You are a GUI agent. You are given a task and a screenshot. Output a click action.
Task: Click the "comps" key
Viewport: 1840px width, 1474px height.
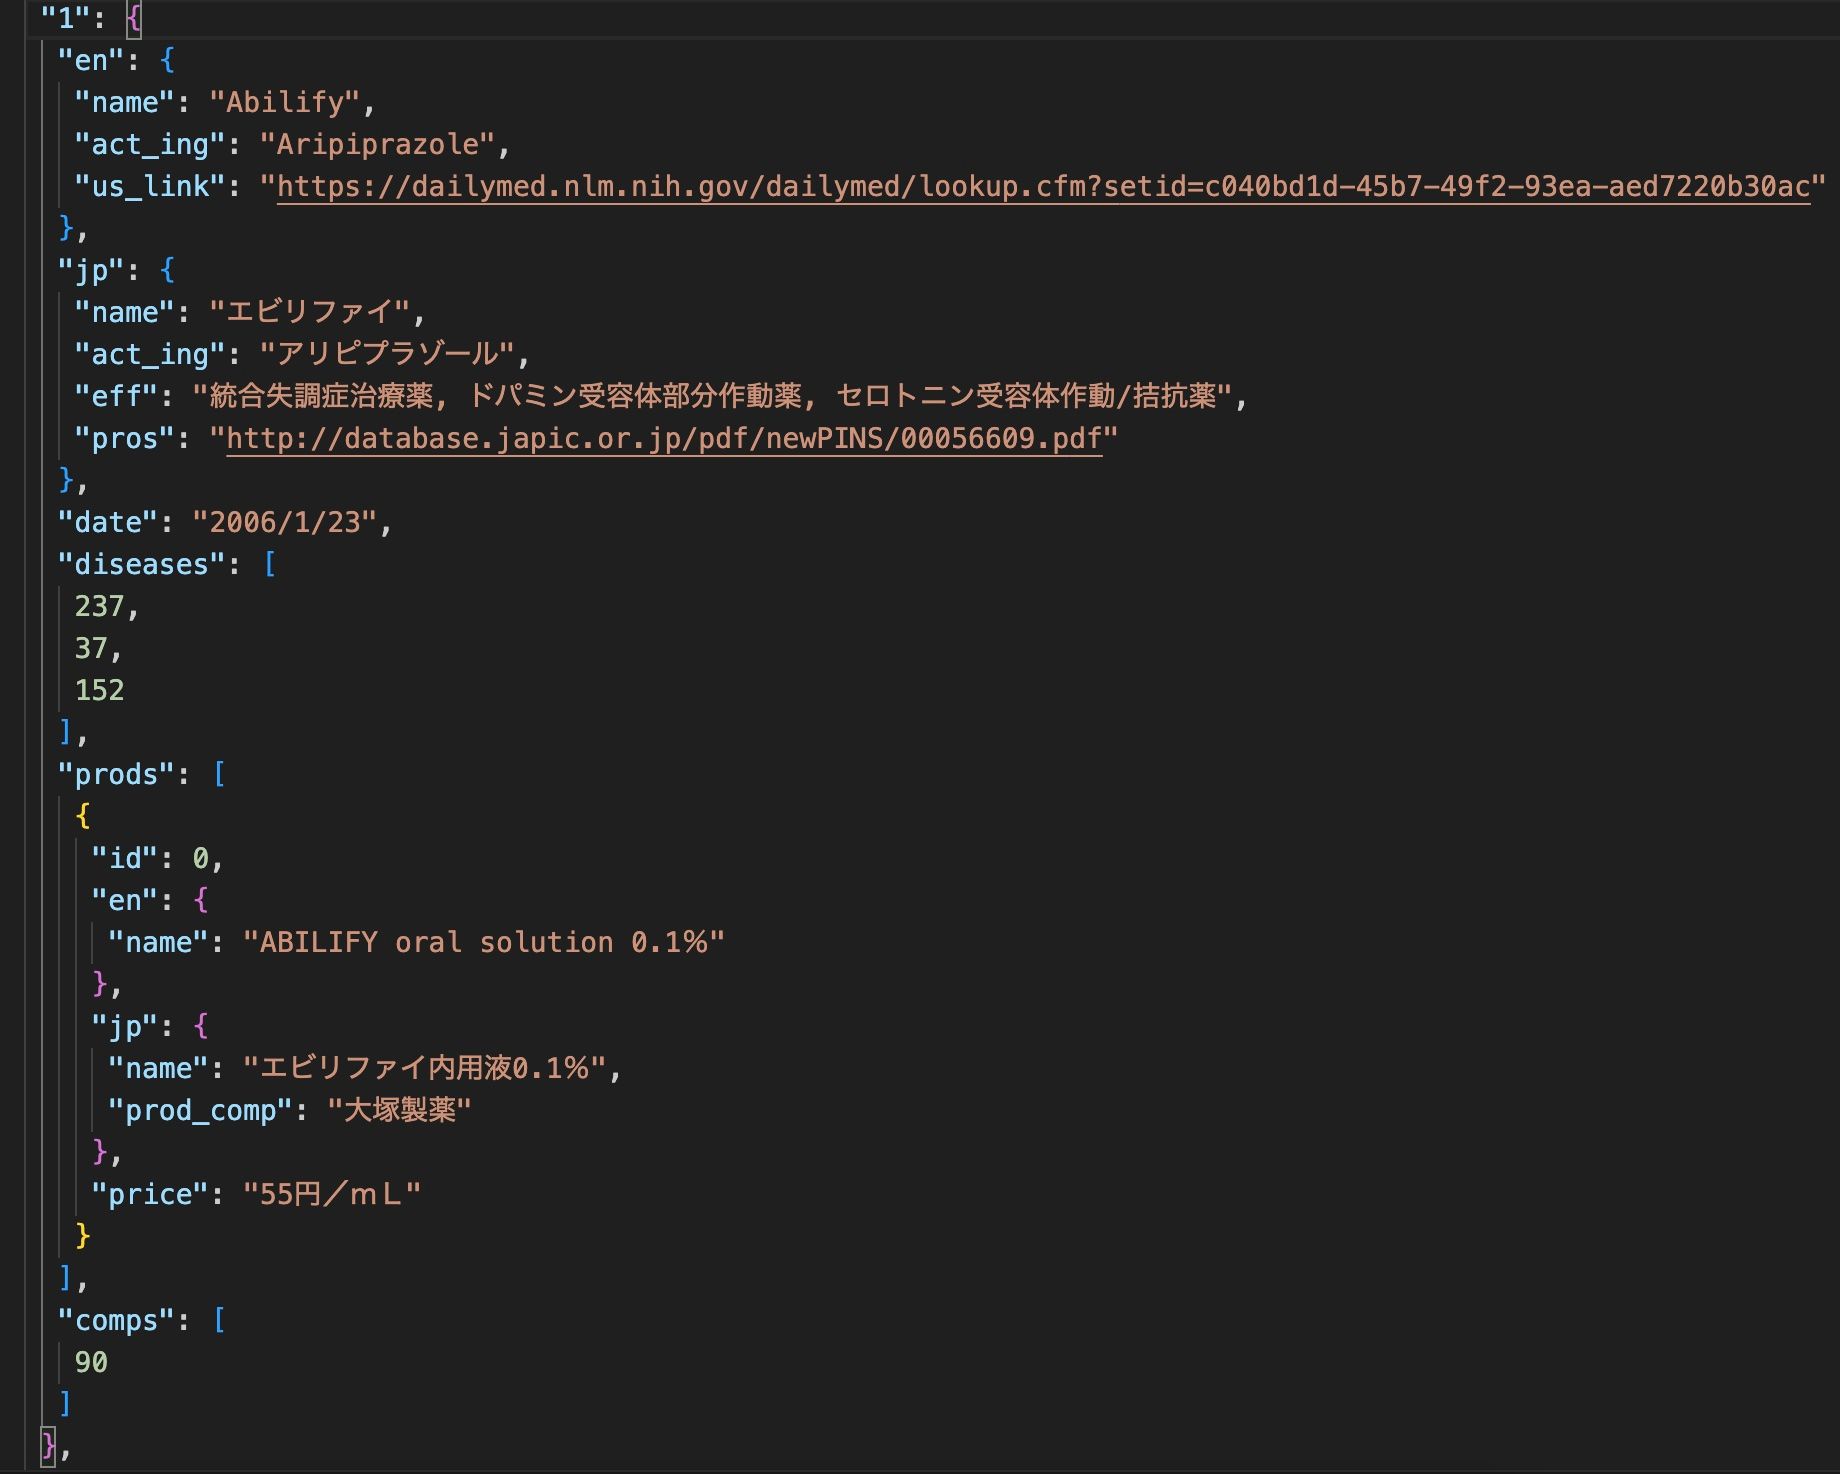[116, 1321]
